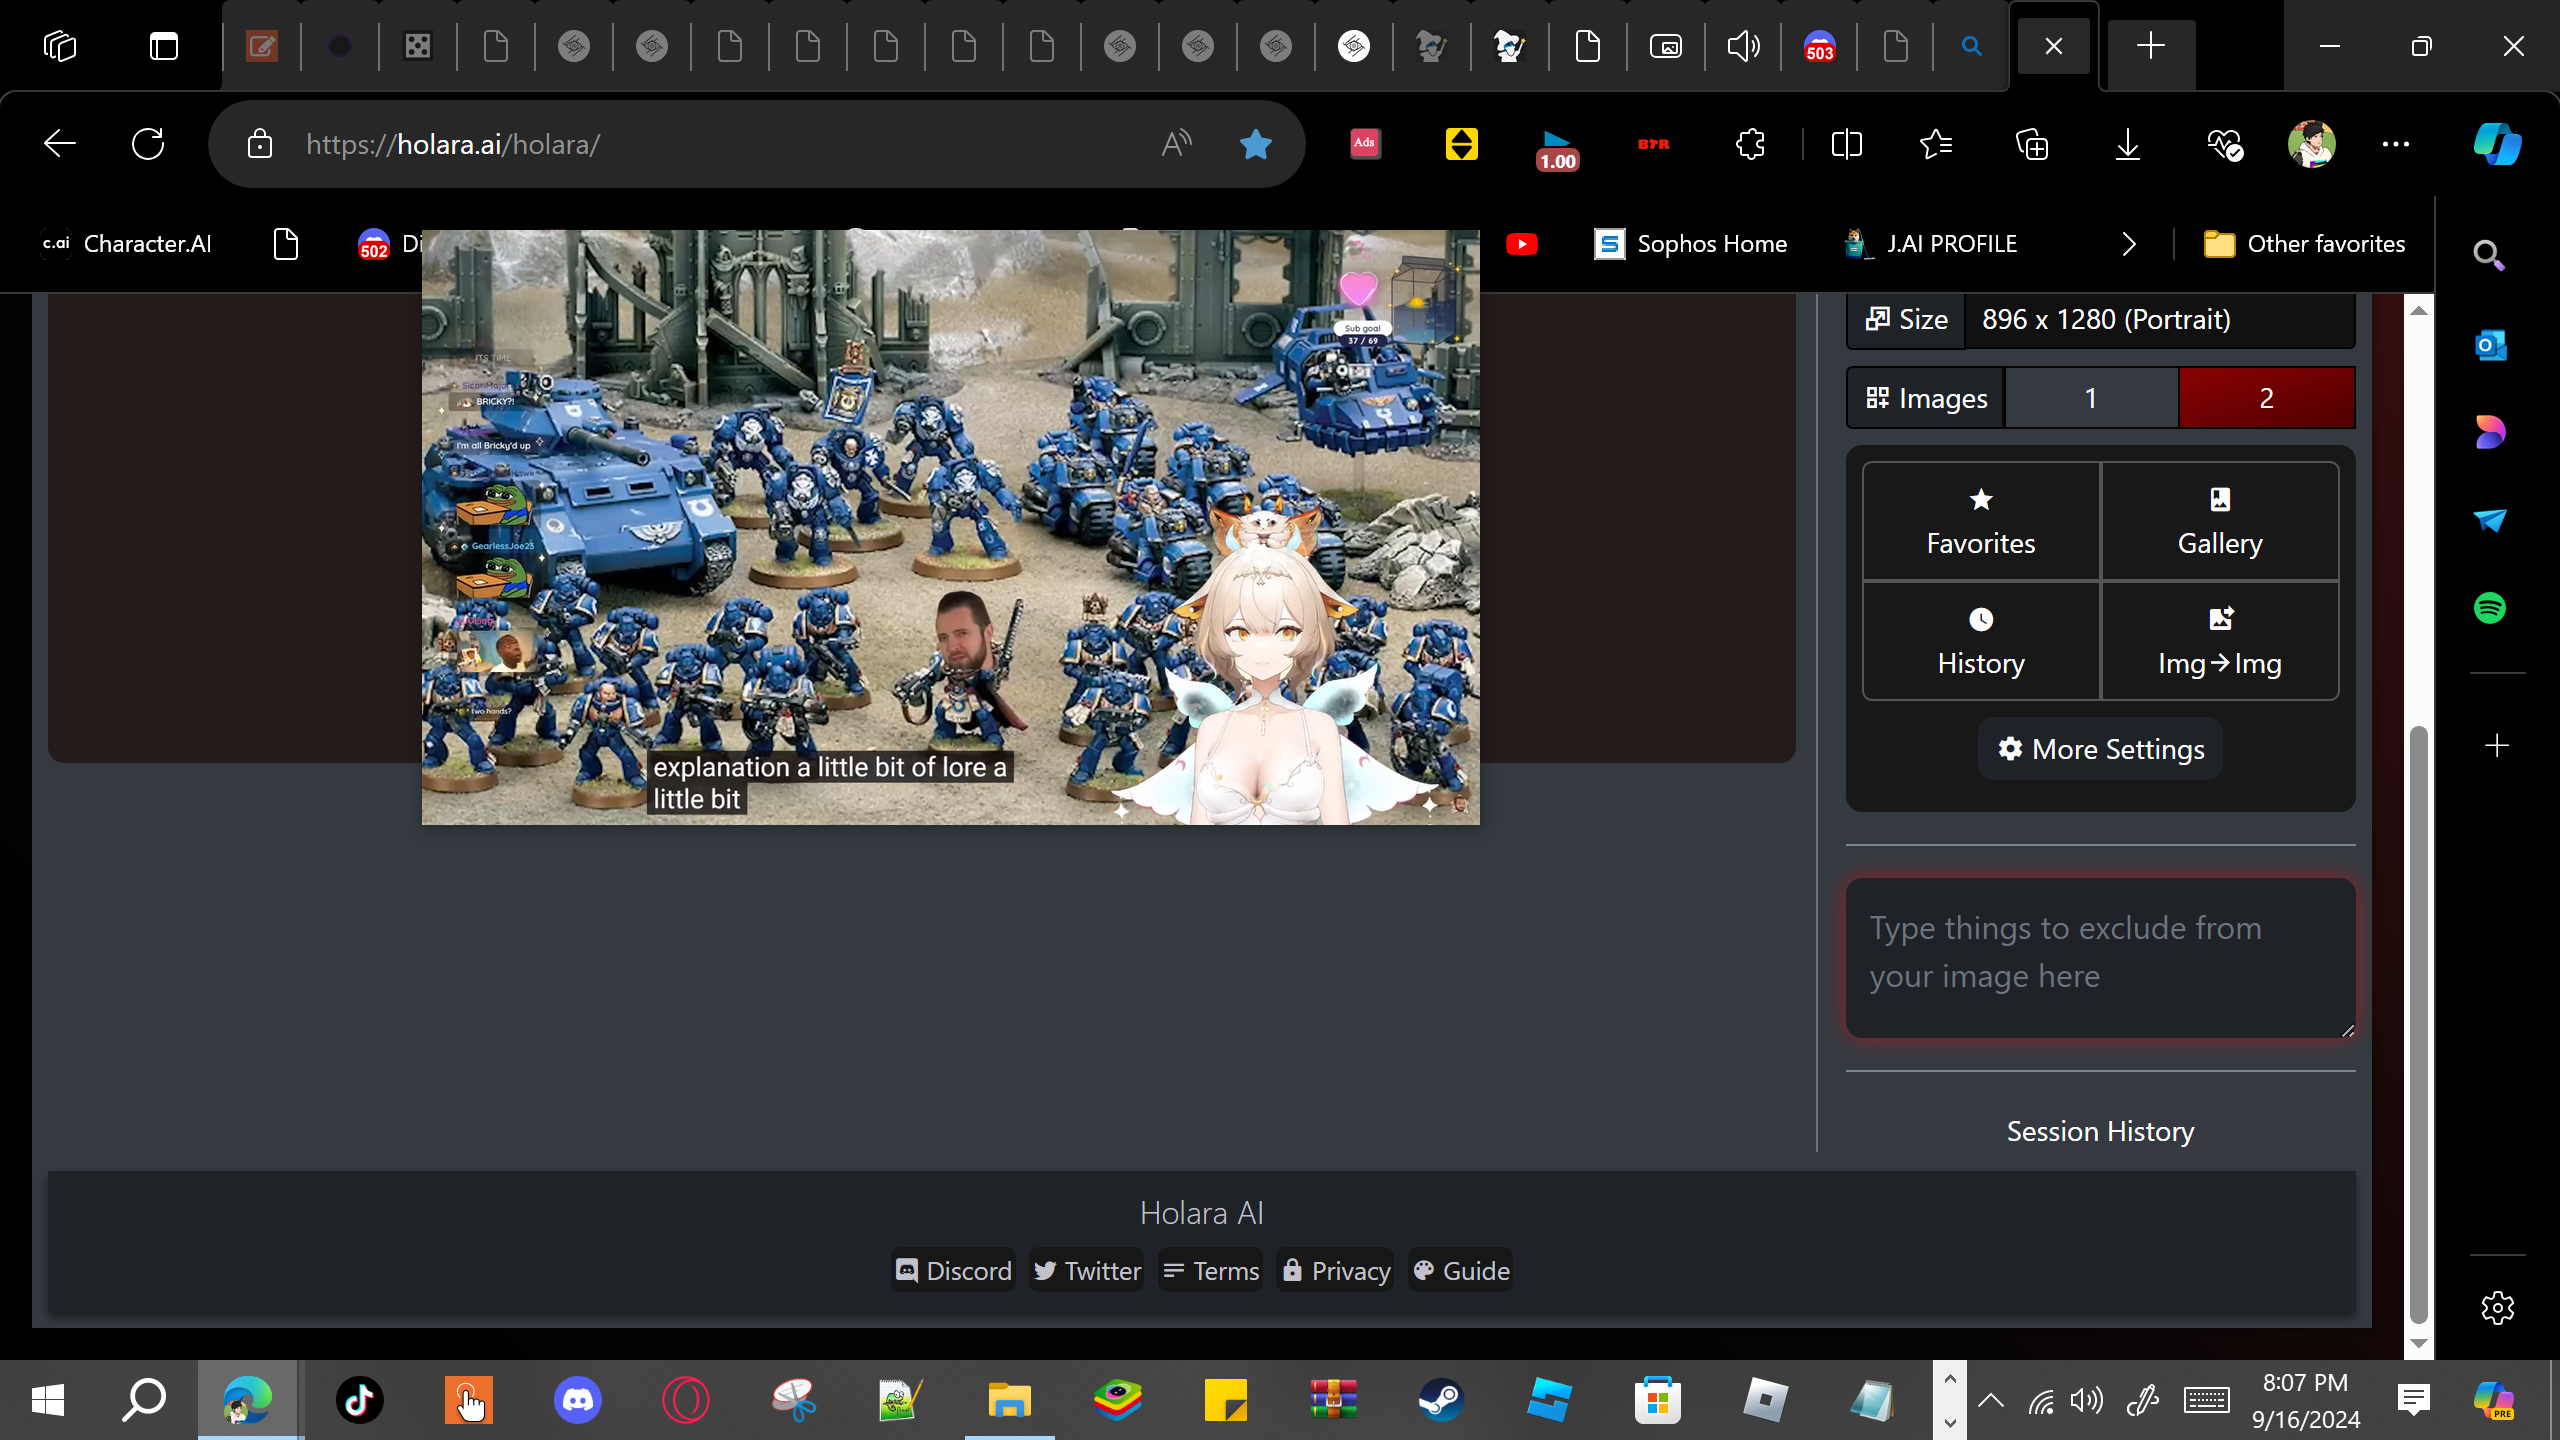
Task: Open the Terms link in footer
Action: [x=1211, y=1270]
